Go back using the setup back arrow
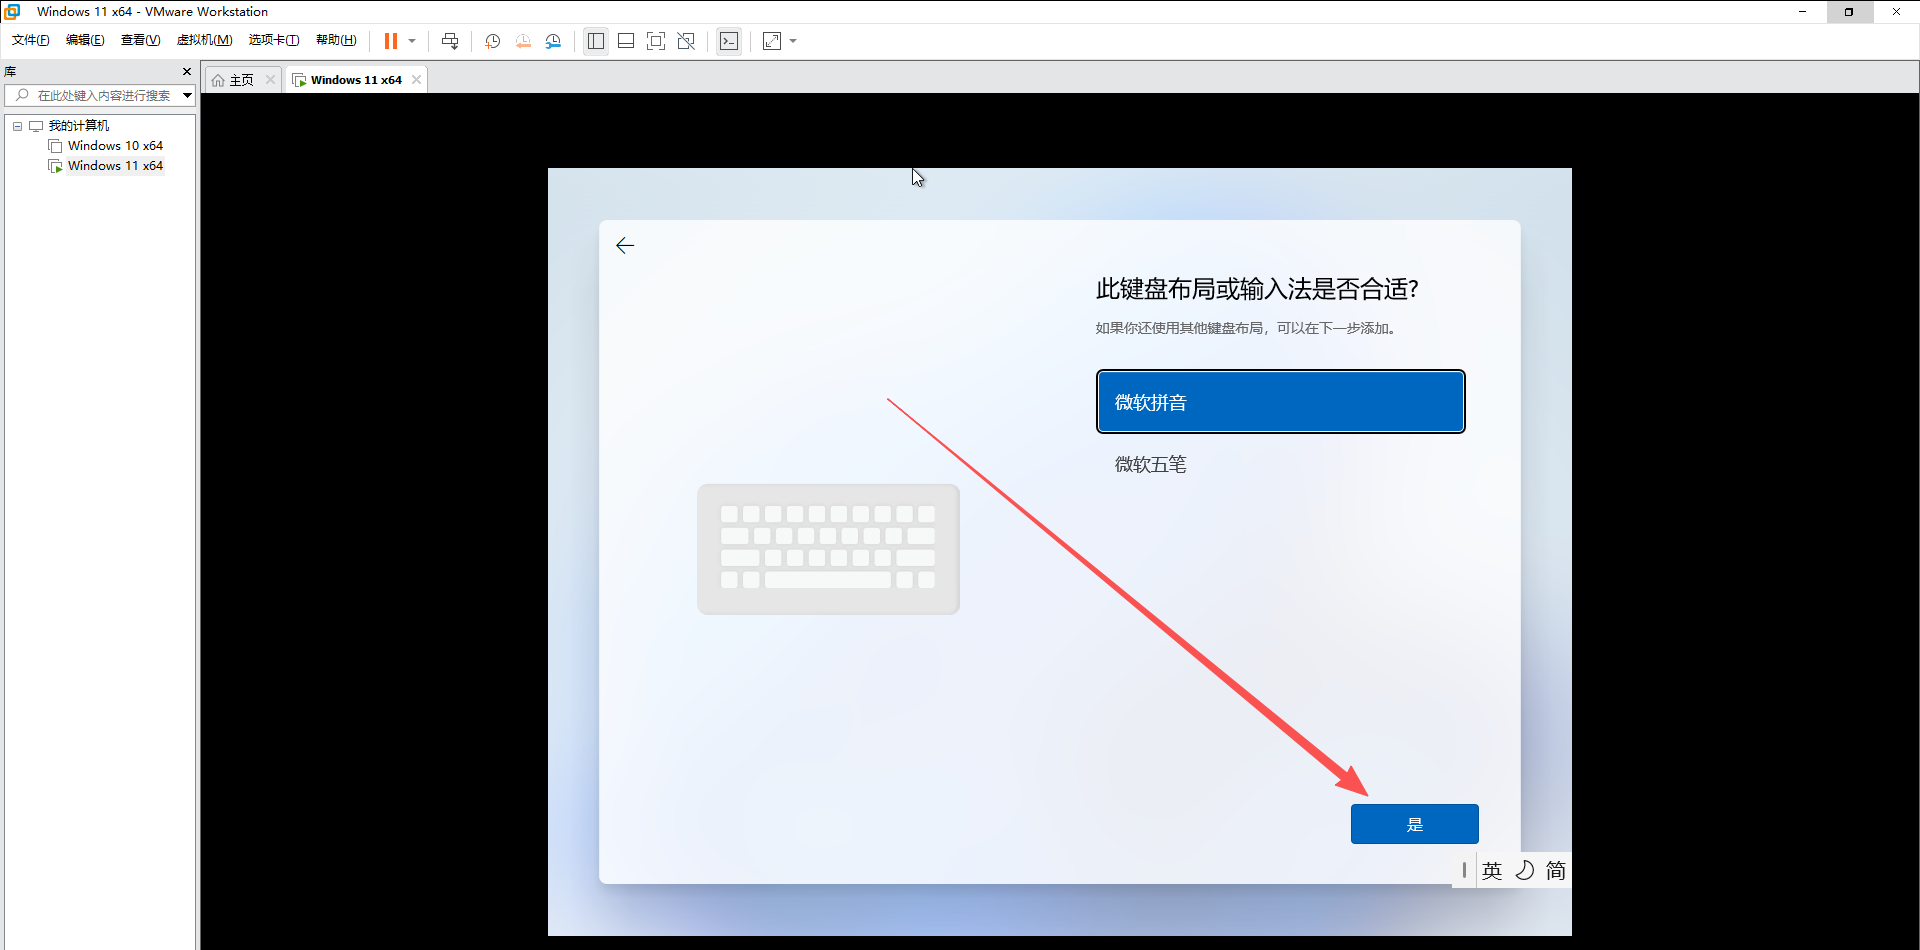The width and height of the screenshot is (1920, 950). 625,246
